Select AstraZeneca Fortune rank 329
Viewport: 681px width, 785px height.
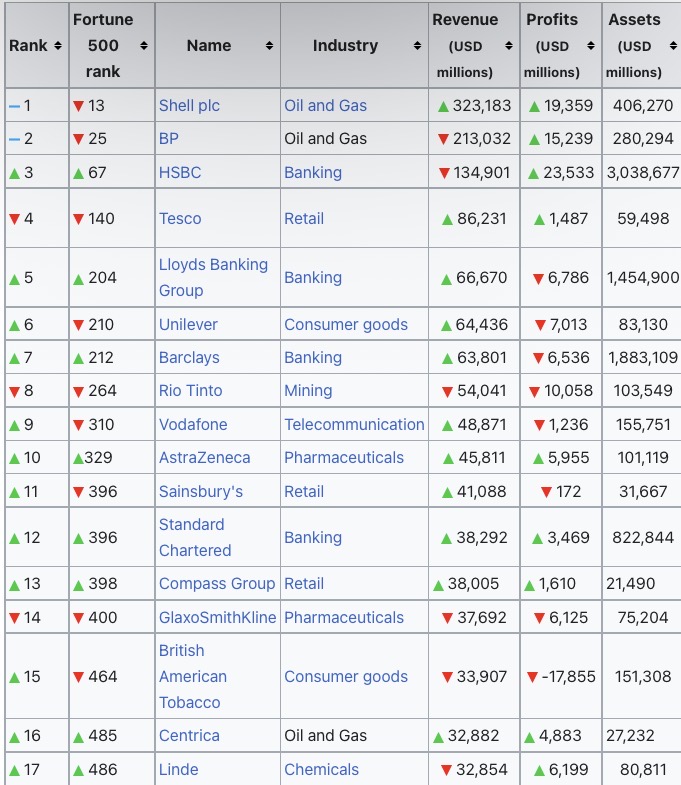[98, 458]
